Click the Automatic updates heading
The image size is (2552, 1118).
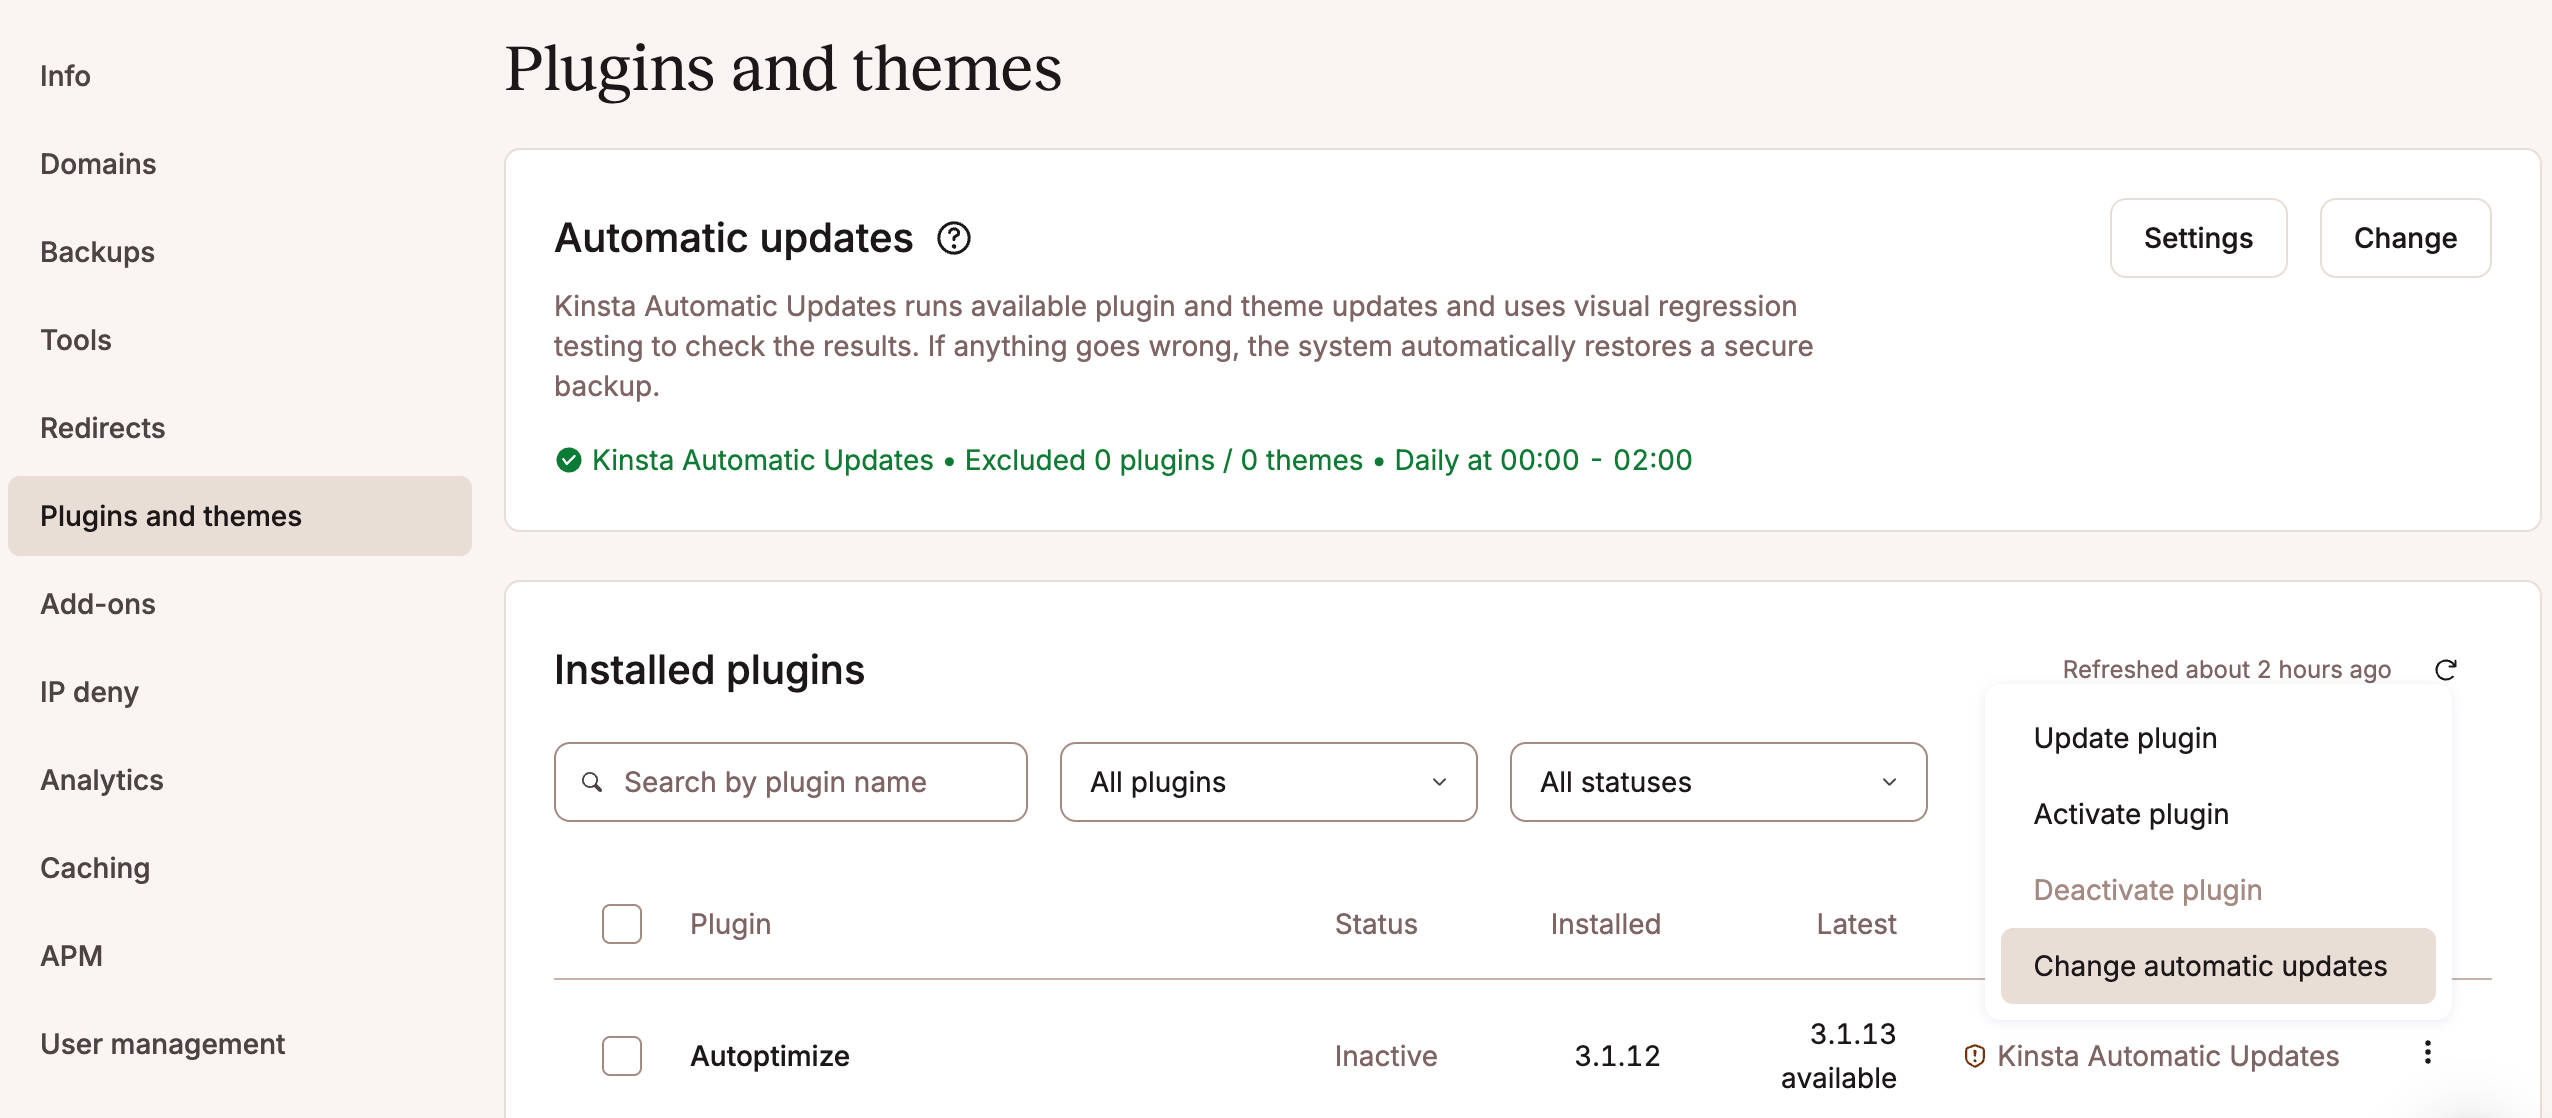pos(733,238)
